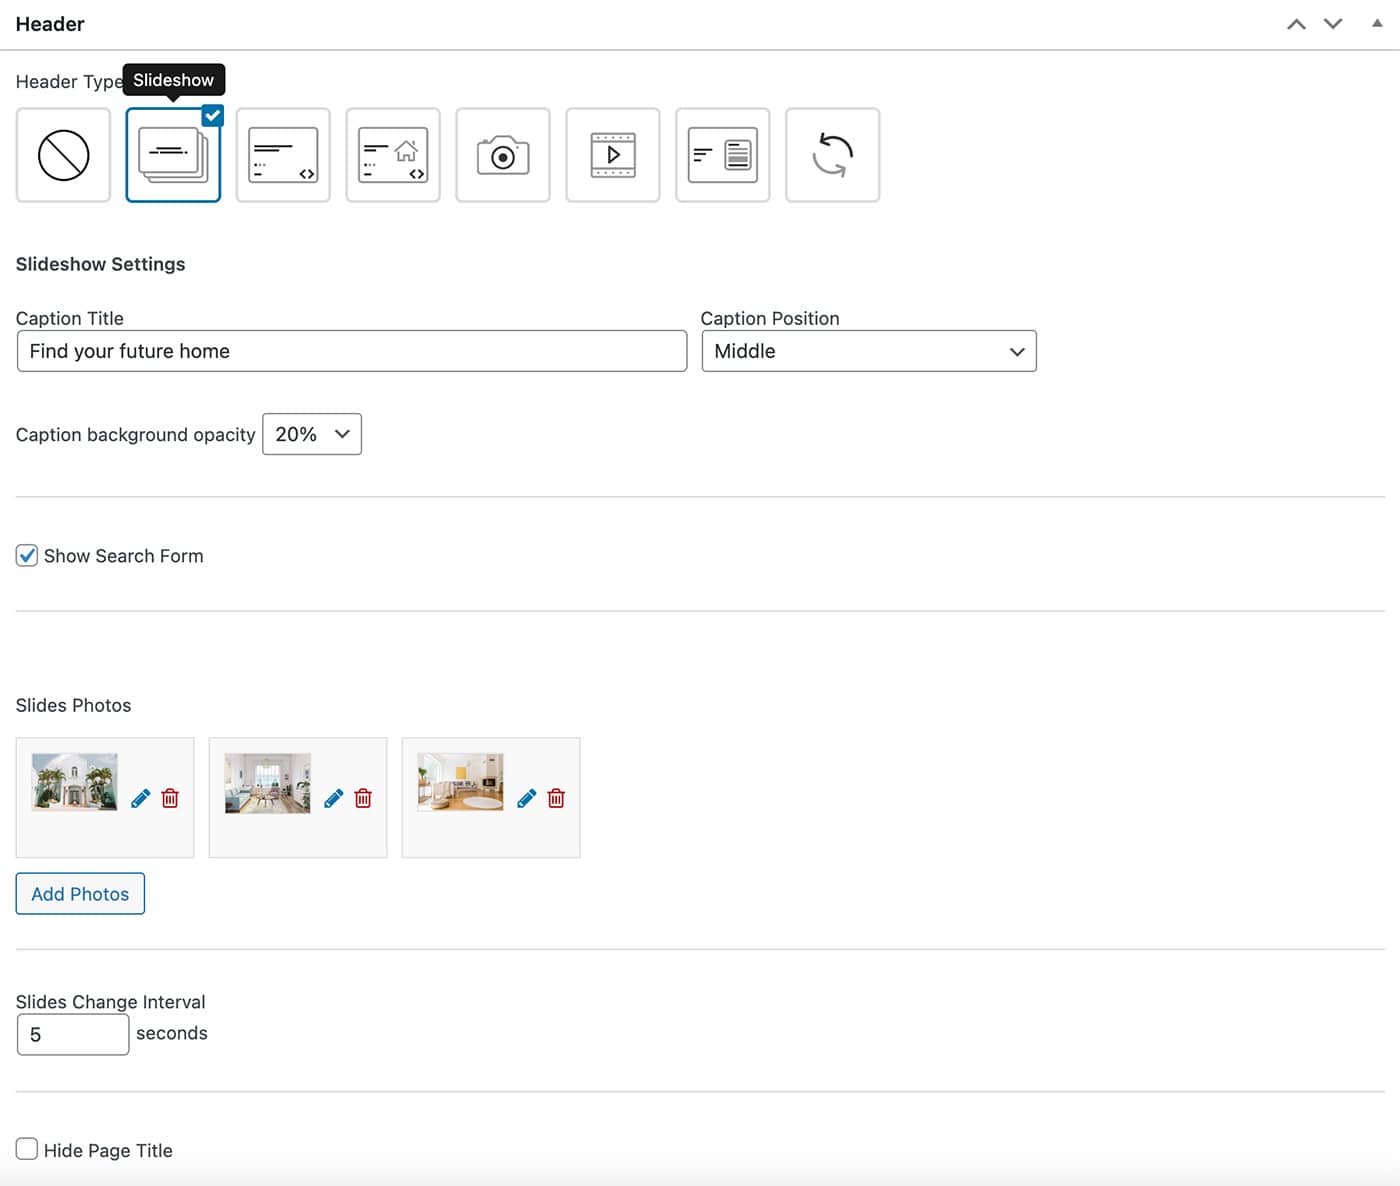Choose the video header type icon
This screenshot has width=1400, height=1186.
613,155
